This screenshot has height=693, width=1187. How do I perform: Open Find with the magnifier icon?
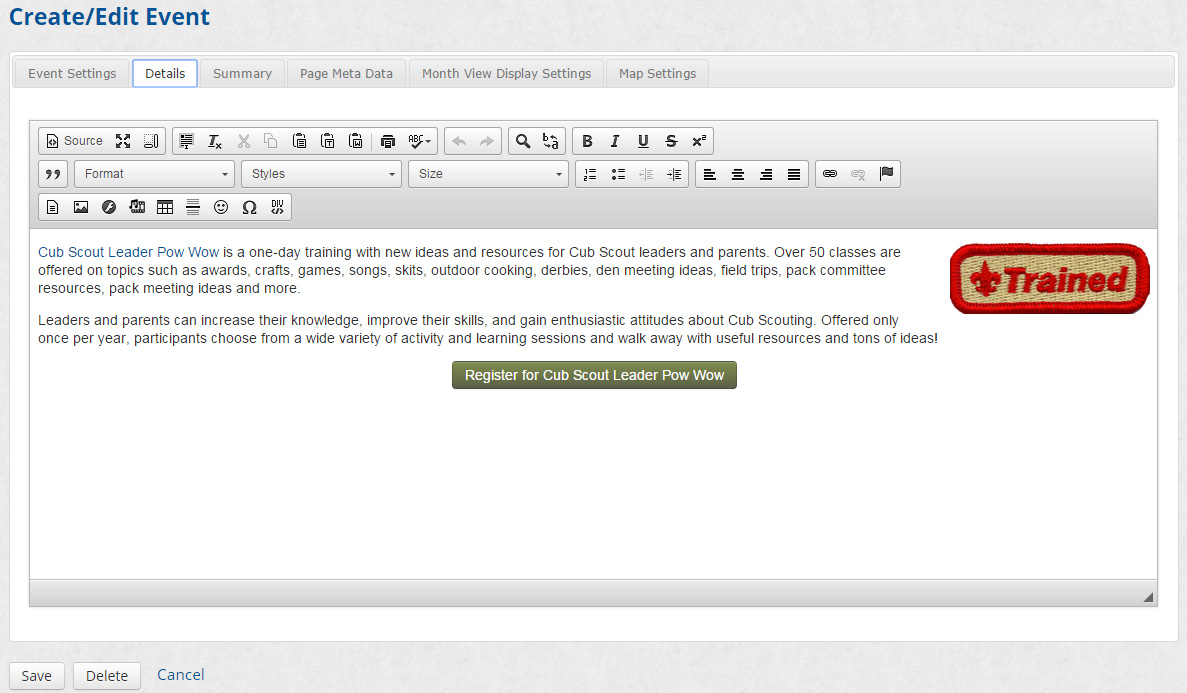tap(522, 141)
